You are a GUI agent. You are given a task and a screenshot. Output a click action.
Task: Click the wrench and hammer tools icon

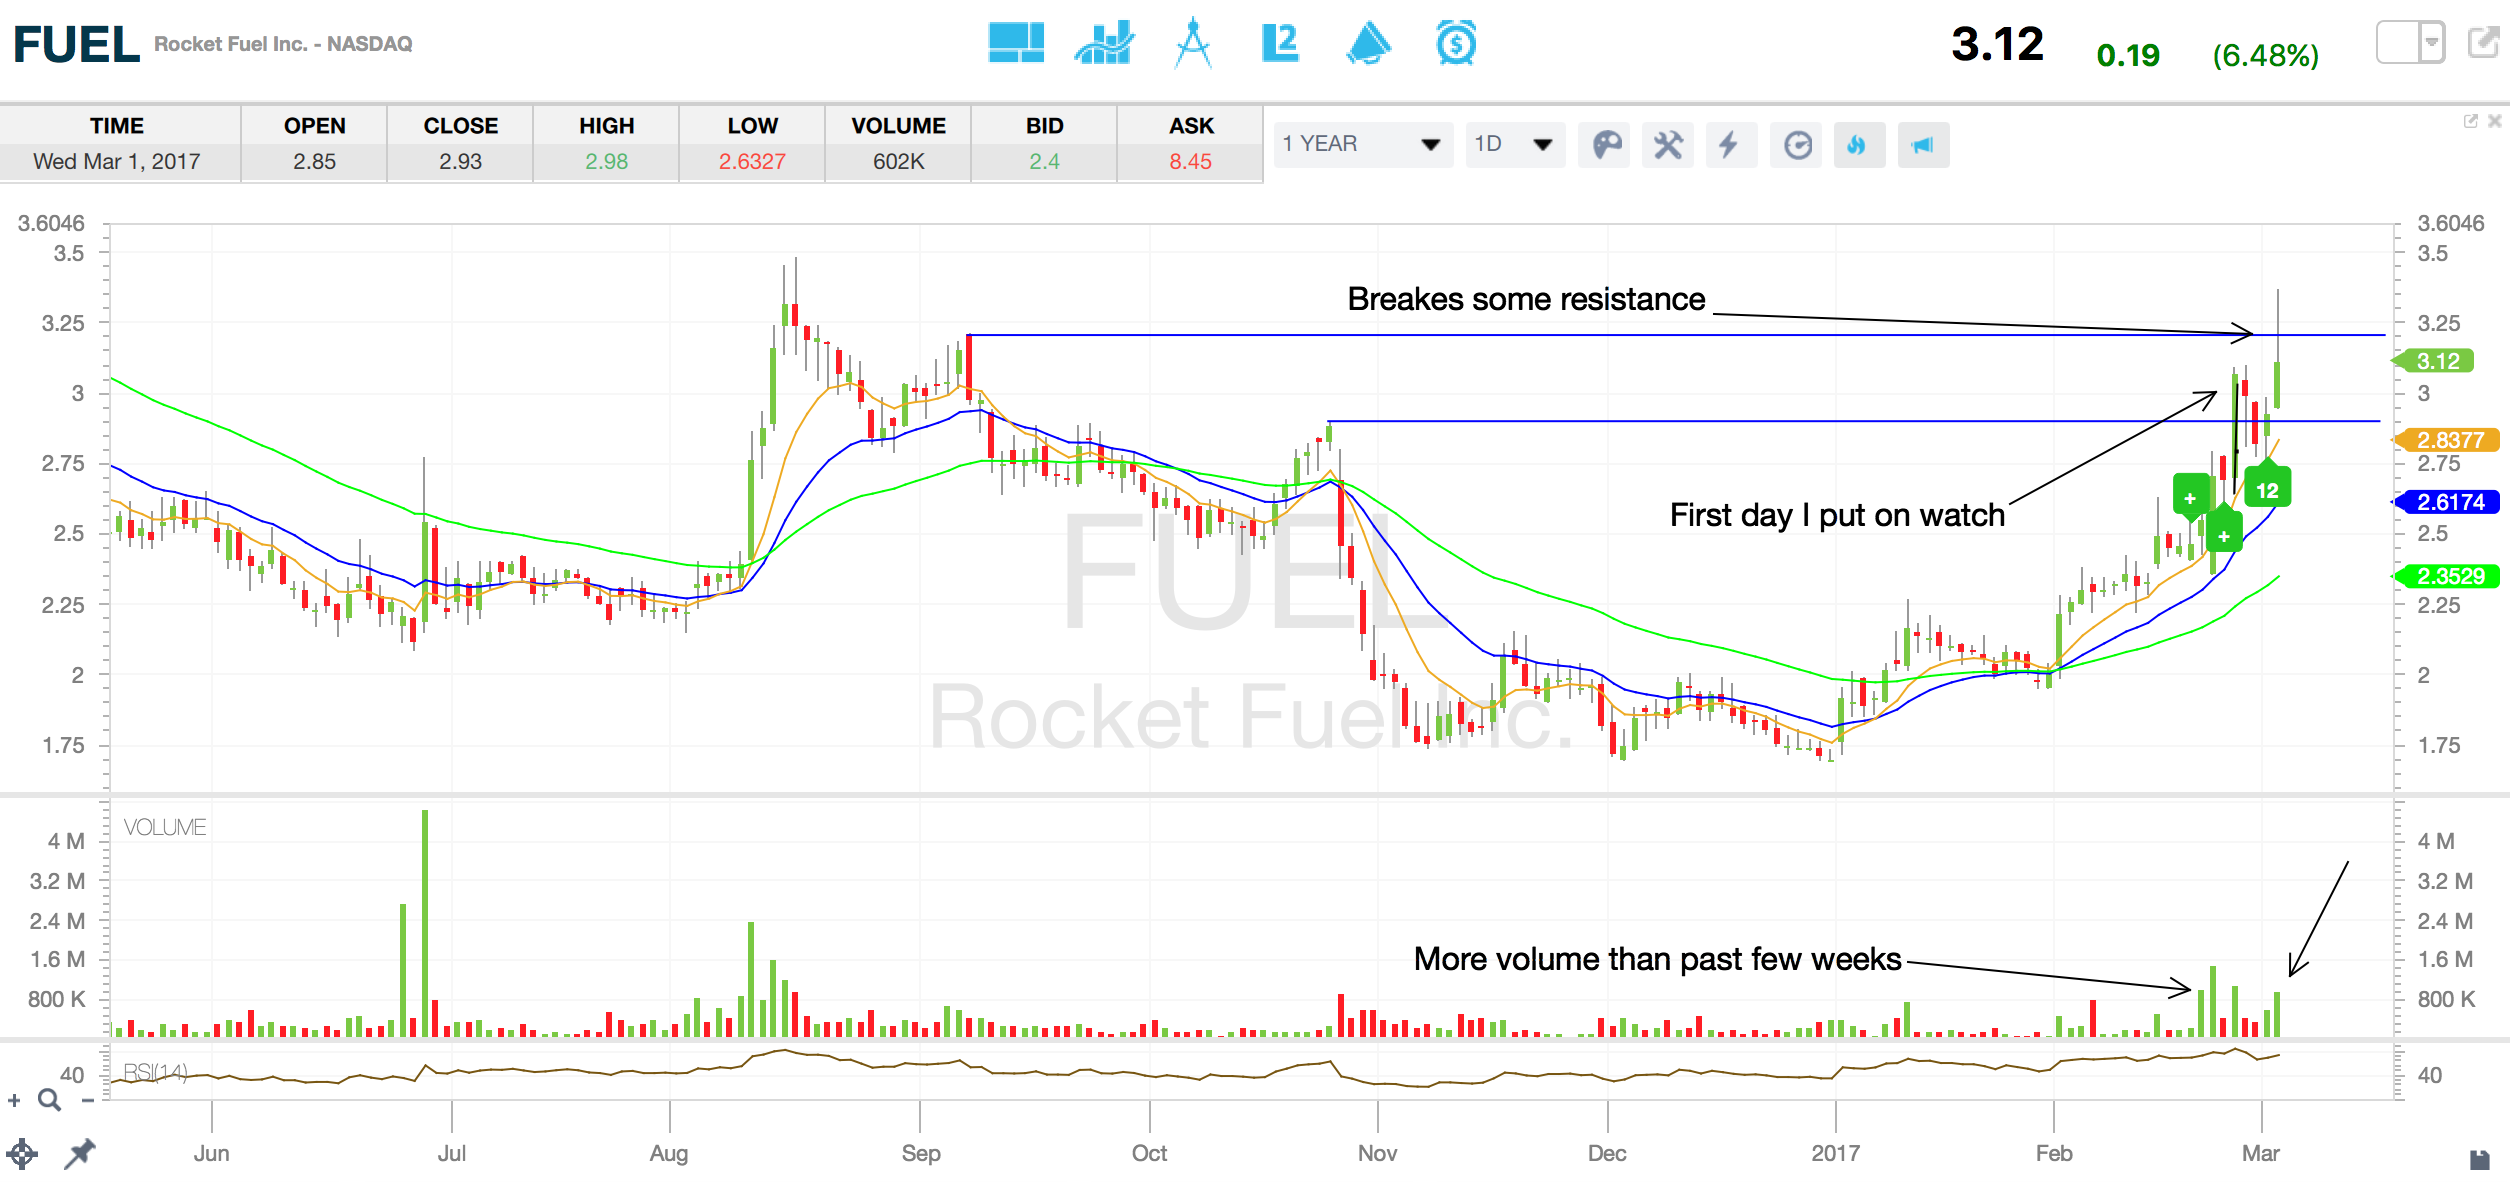(1668, 145)
